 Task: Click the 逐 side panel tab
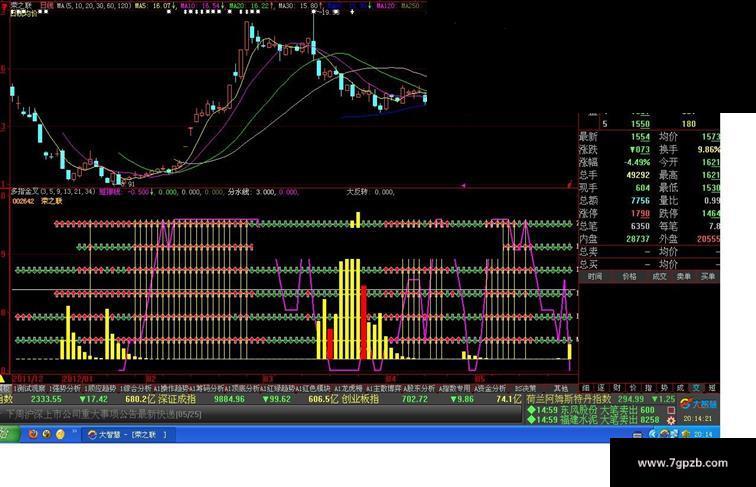click(x=601, y=388)
